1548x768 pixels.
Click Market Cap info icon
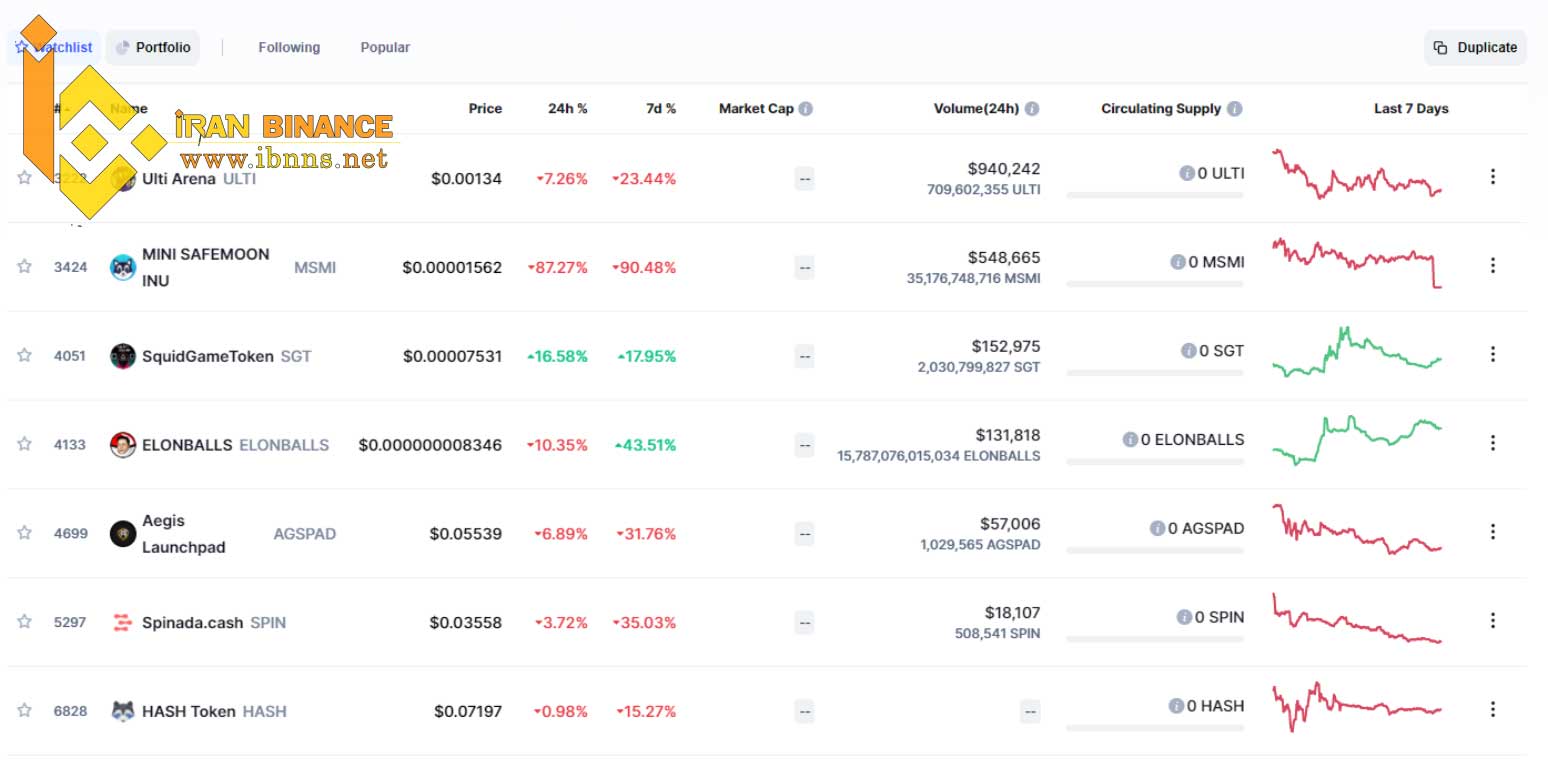(x=806, y=109)
